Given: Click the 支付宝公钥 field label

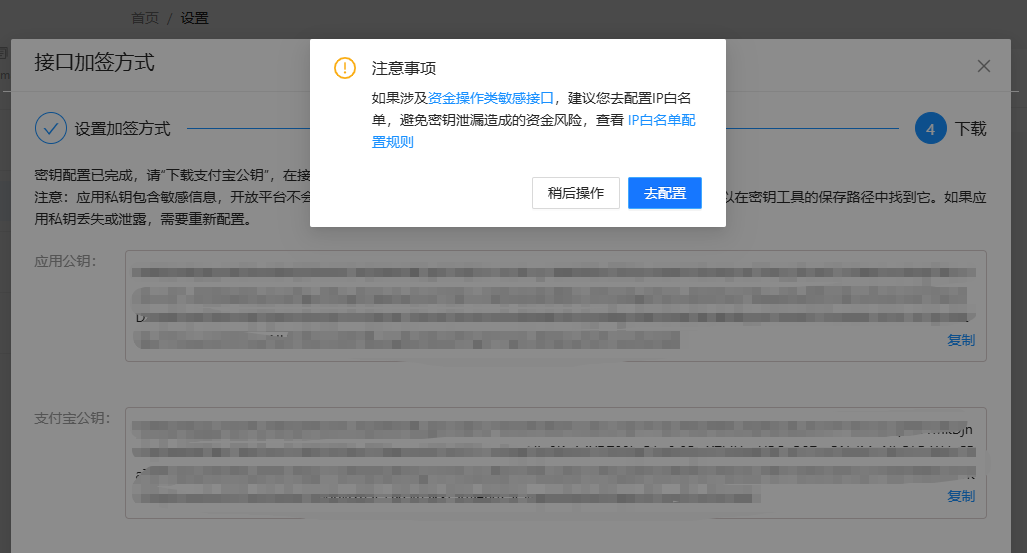Looking at the screenshot, I should pos(72,418).
